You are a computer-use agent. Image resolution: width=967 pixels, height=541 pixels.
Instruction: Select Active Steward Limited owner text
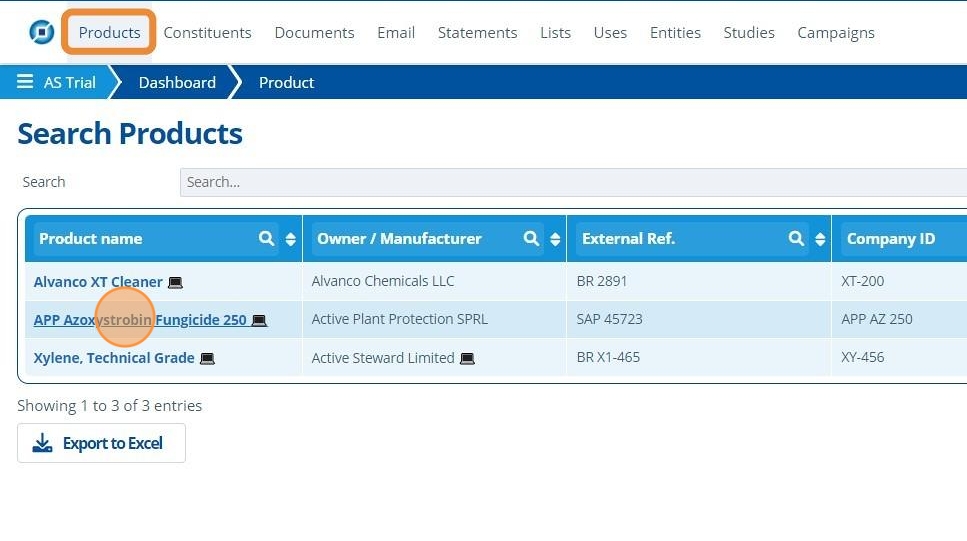click(x=383, y=358)
